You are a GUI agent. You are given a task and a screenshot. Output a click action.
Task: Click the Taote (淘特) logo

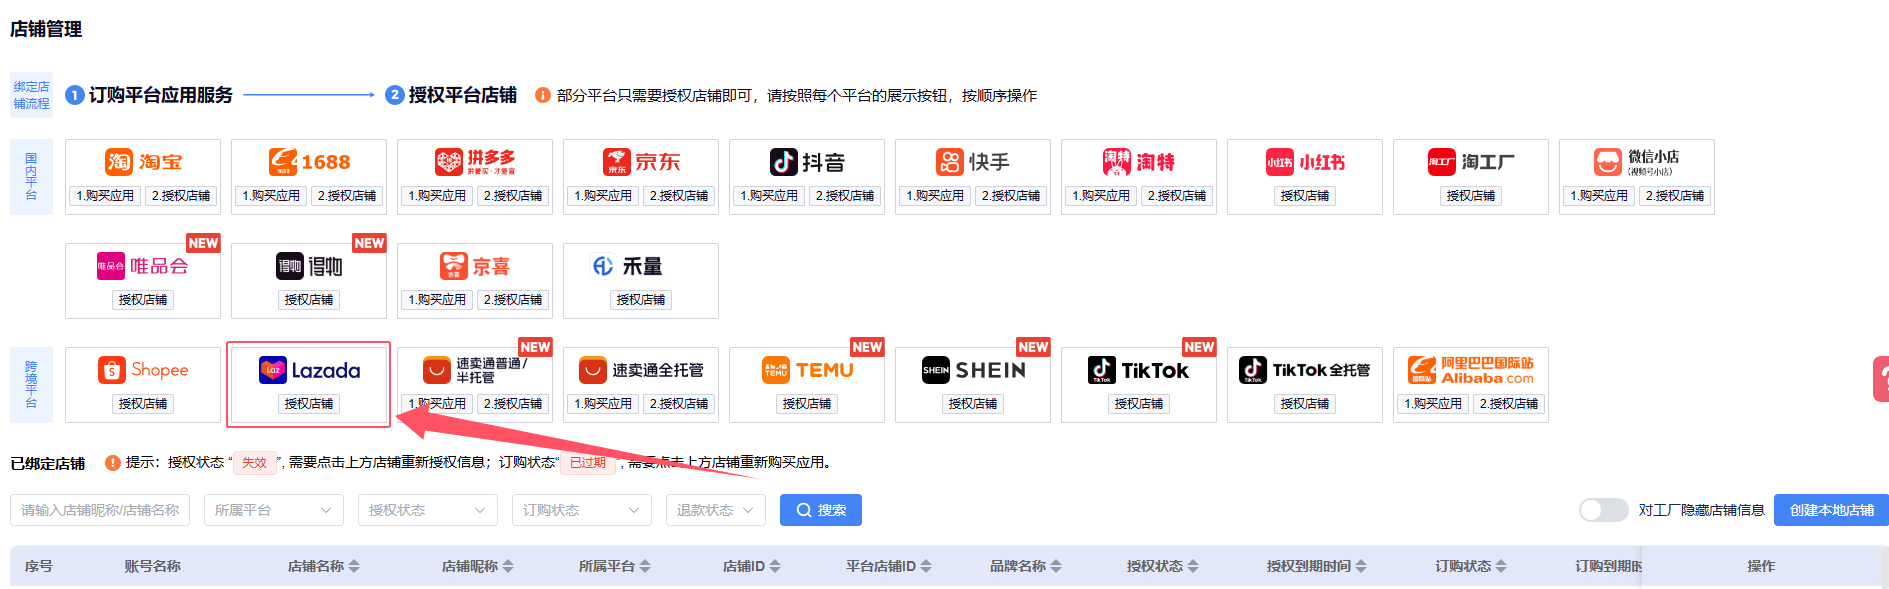click(x=1139, y=162)
